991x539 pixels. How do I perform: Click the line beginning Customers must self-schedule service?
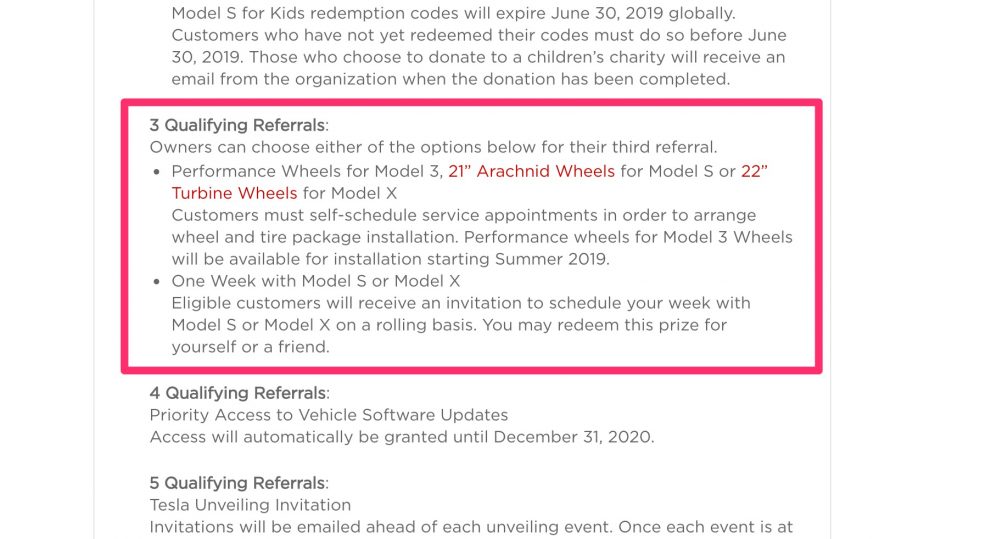coord(463,215)
